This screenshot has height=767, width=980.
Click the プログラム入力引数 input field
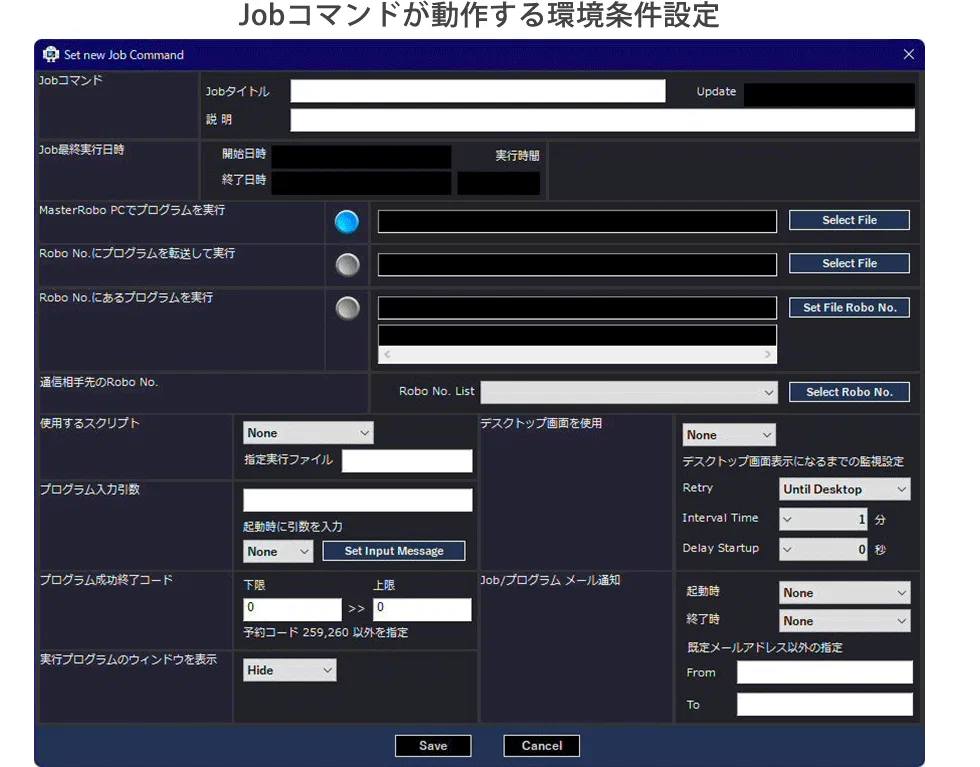(358, 500)
